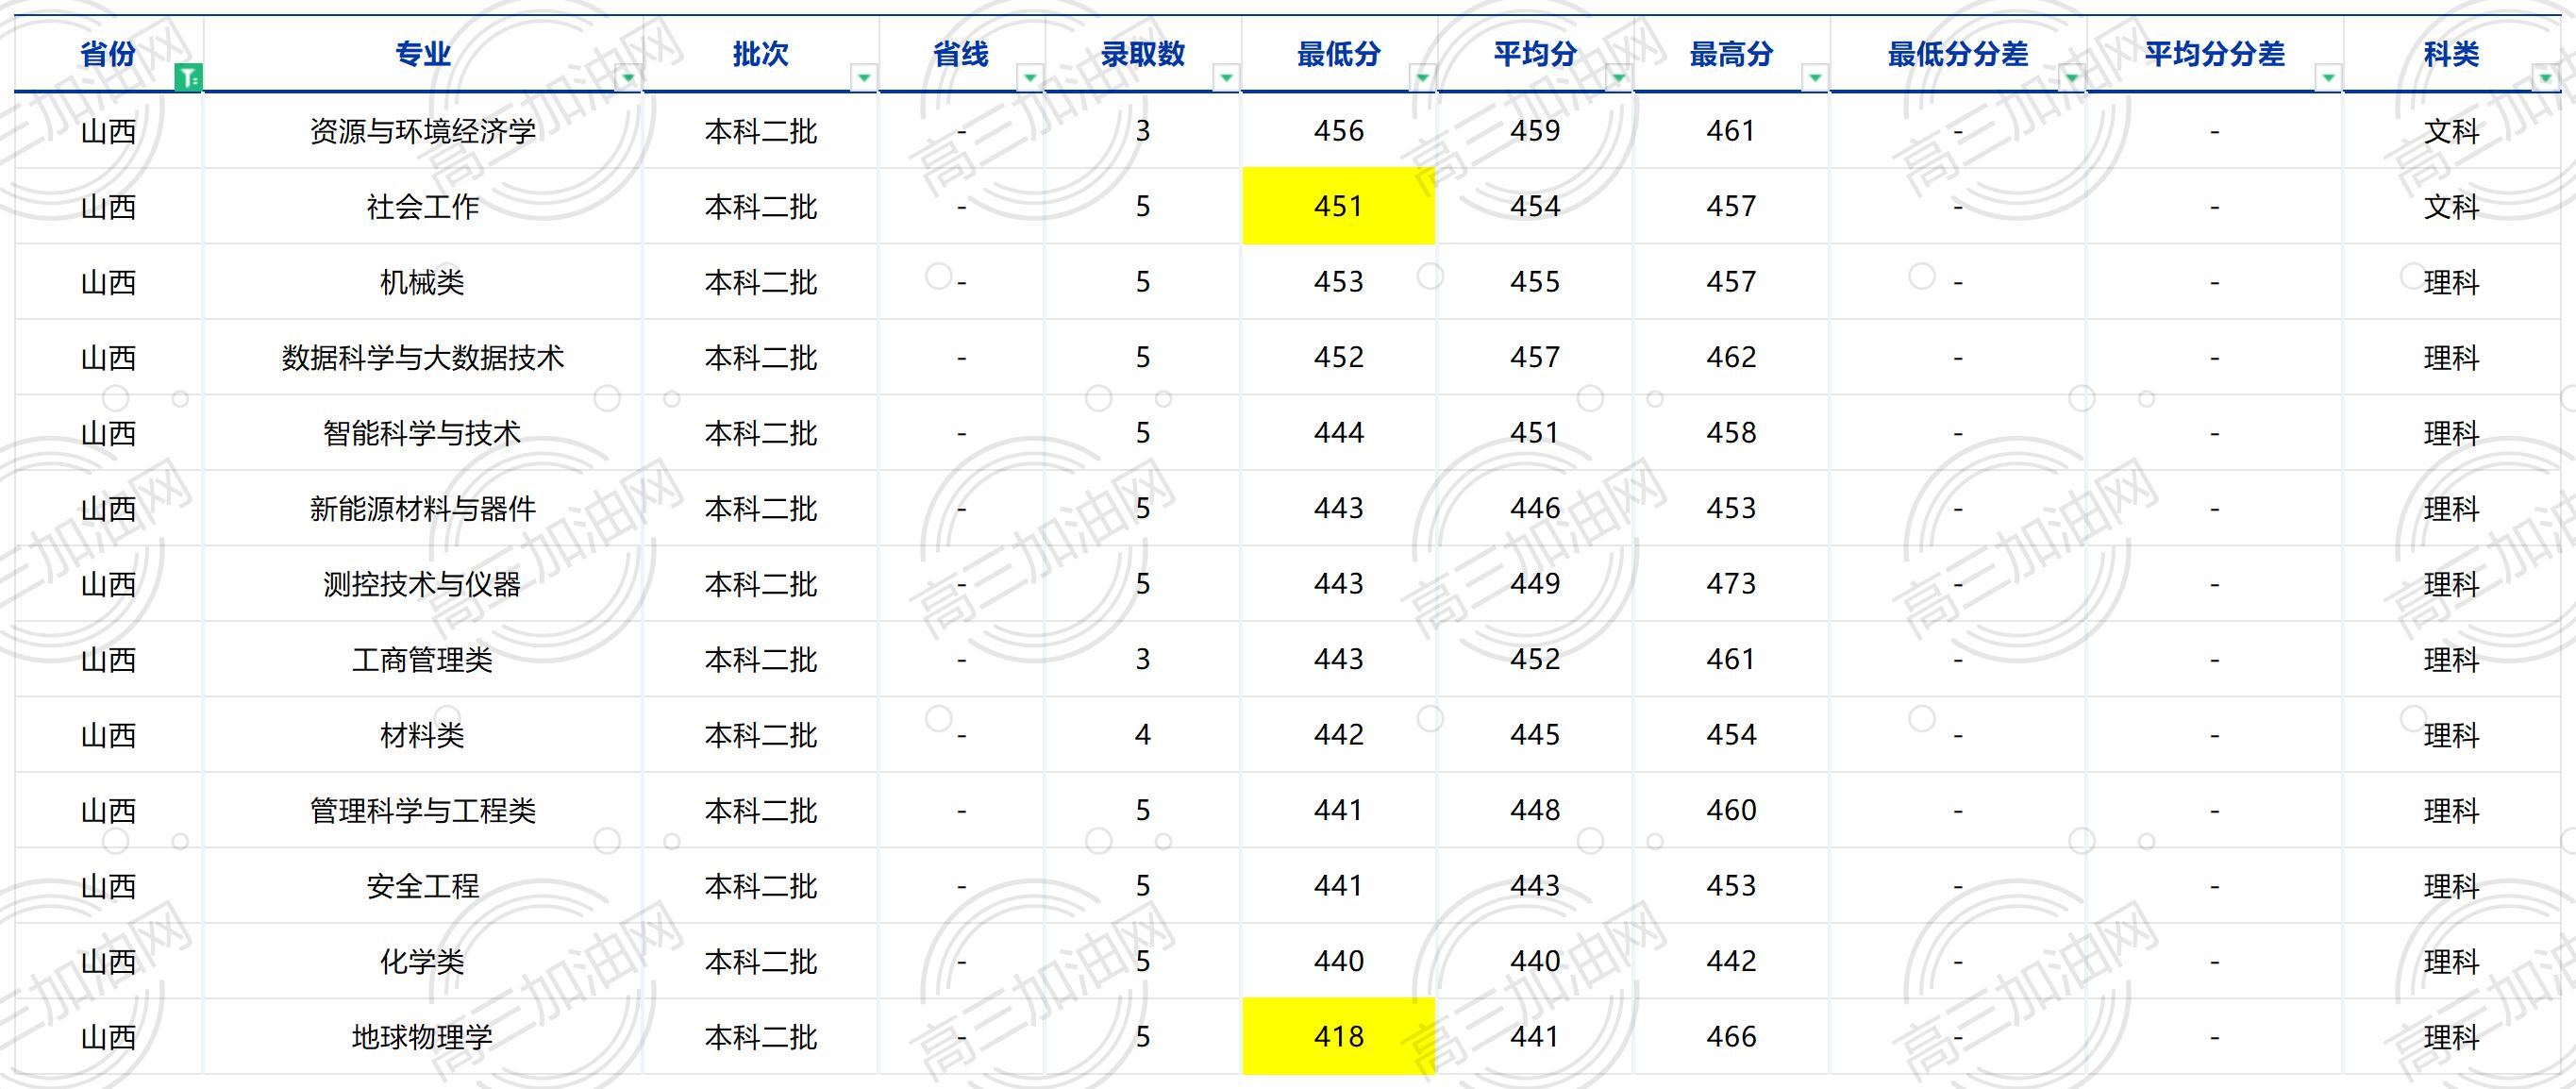
Task: Click 最高分 value 460 in 管理科学与工程类 row
Action: click(x=1731, y=810)
